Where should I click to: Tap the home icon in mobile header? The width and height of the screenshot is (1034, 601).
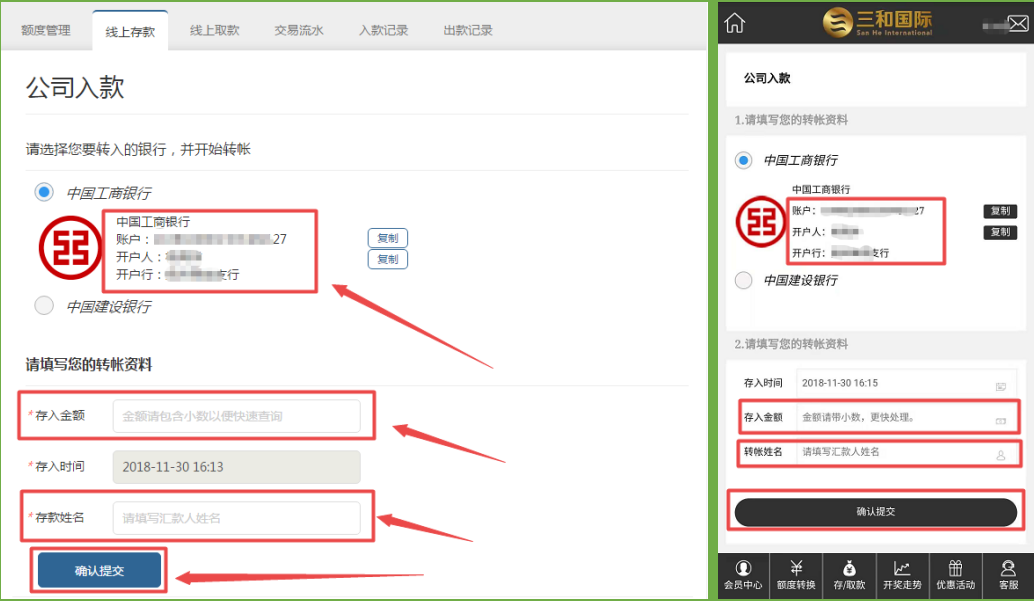[735, 22]
